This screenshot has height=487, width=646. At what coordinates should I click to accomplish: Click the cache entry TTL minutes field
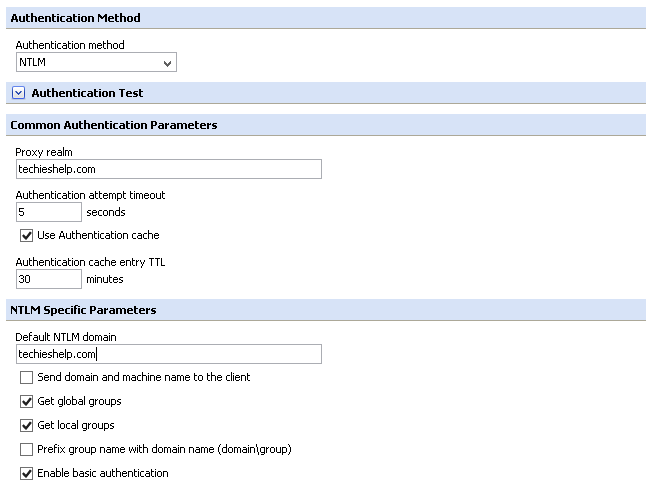coord(49,279)
